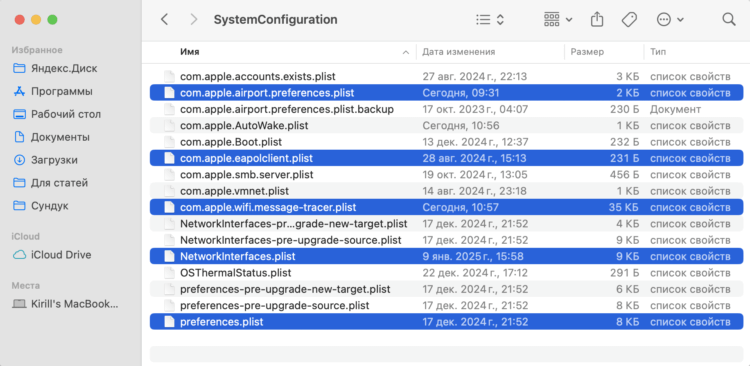Select preferences-pre-upgrade-source.plist file
The width and height of the screenshot is (750, 366).
(446, 305)
